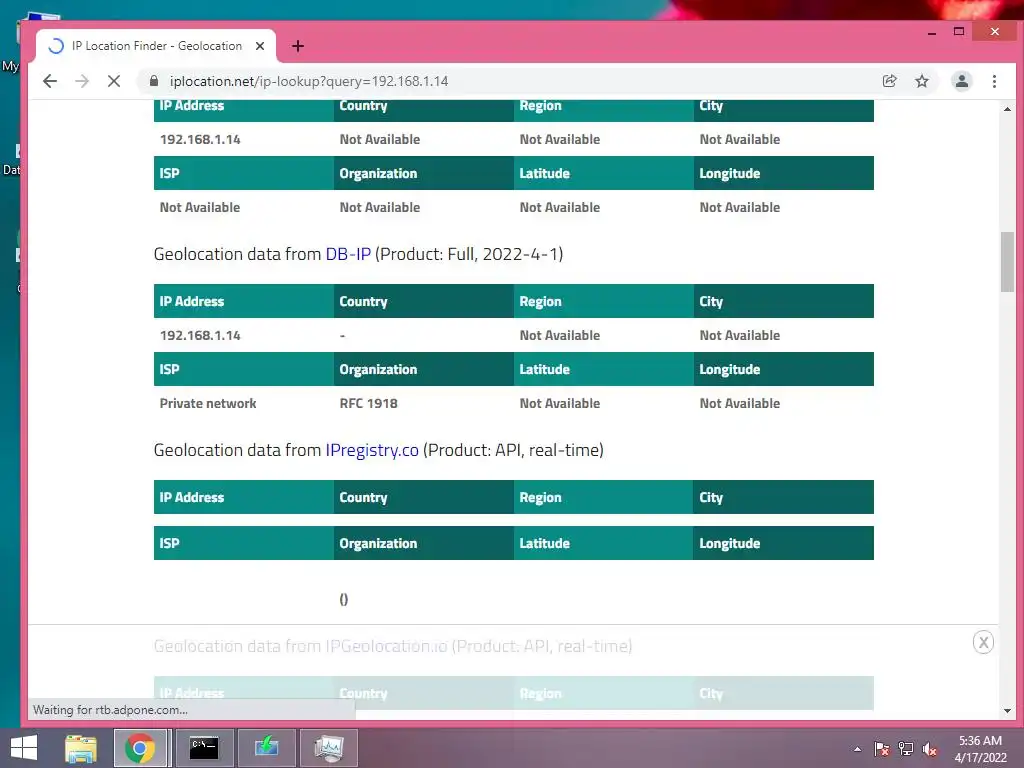1024x768 pixels.
Task: Click the 'RFC 1918' organization value
Action: (368, 403)
